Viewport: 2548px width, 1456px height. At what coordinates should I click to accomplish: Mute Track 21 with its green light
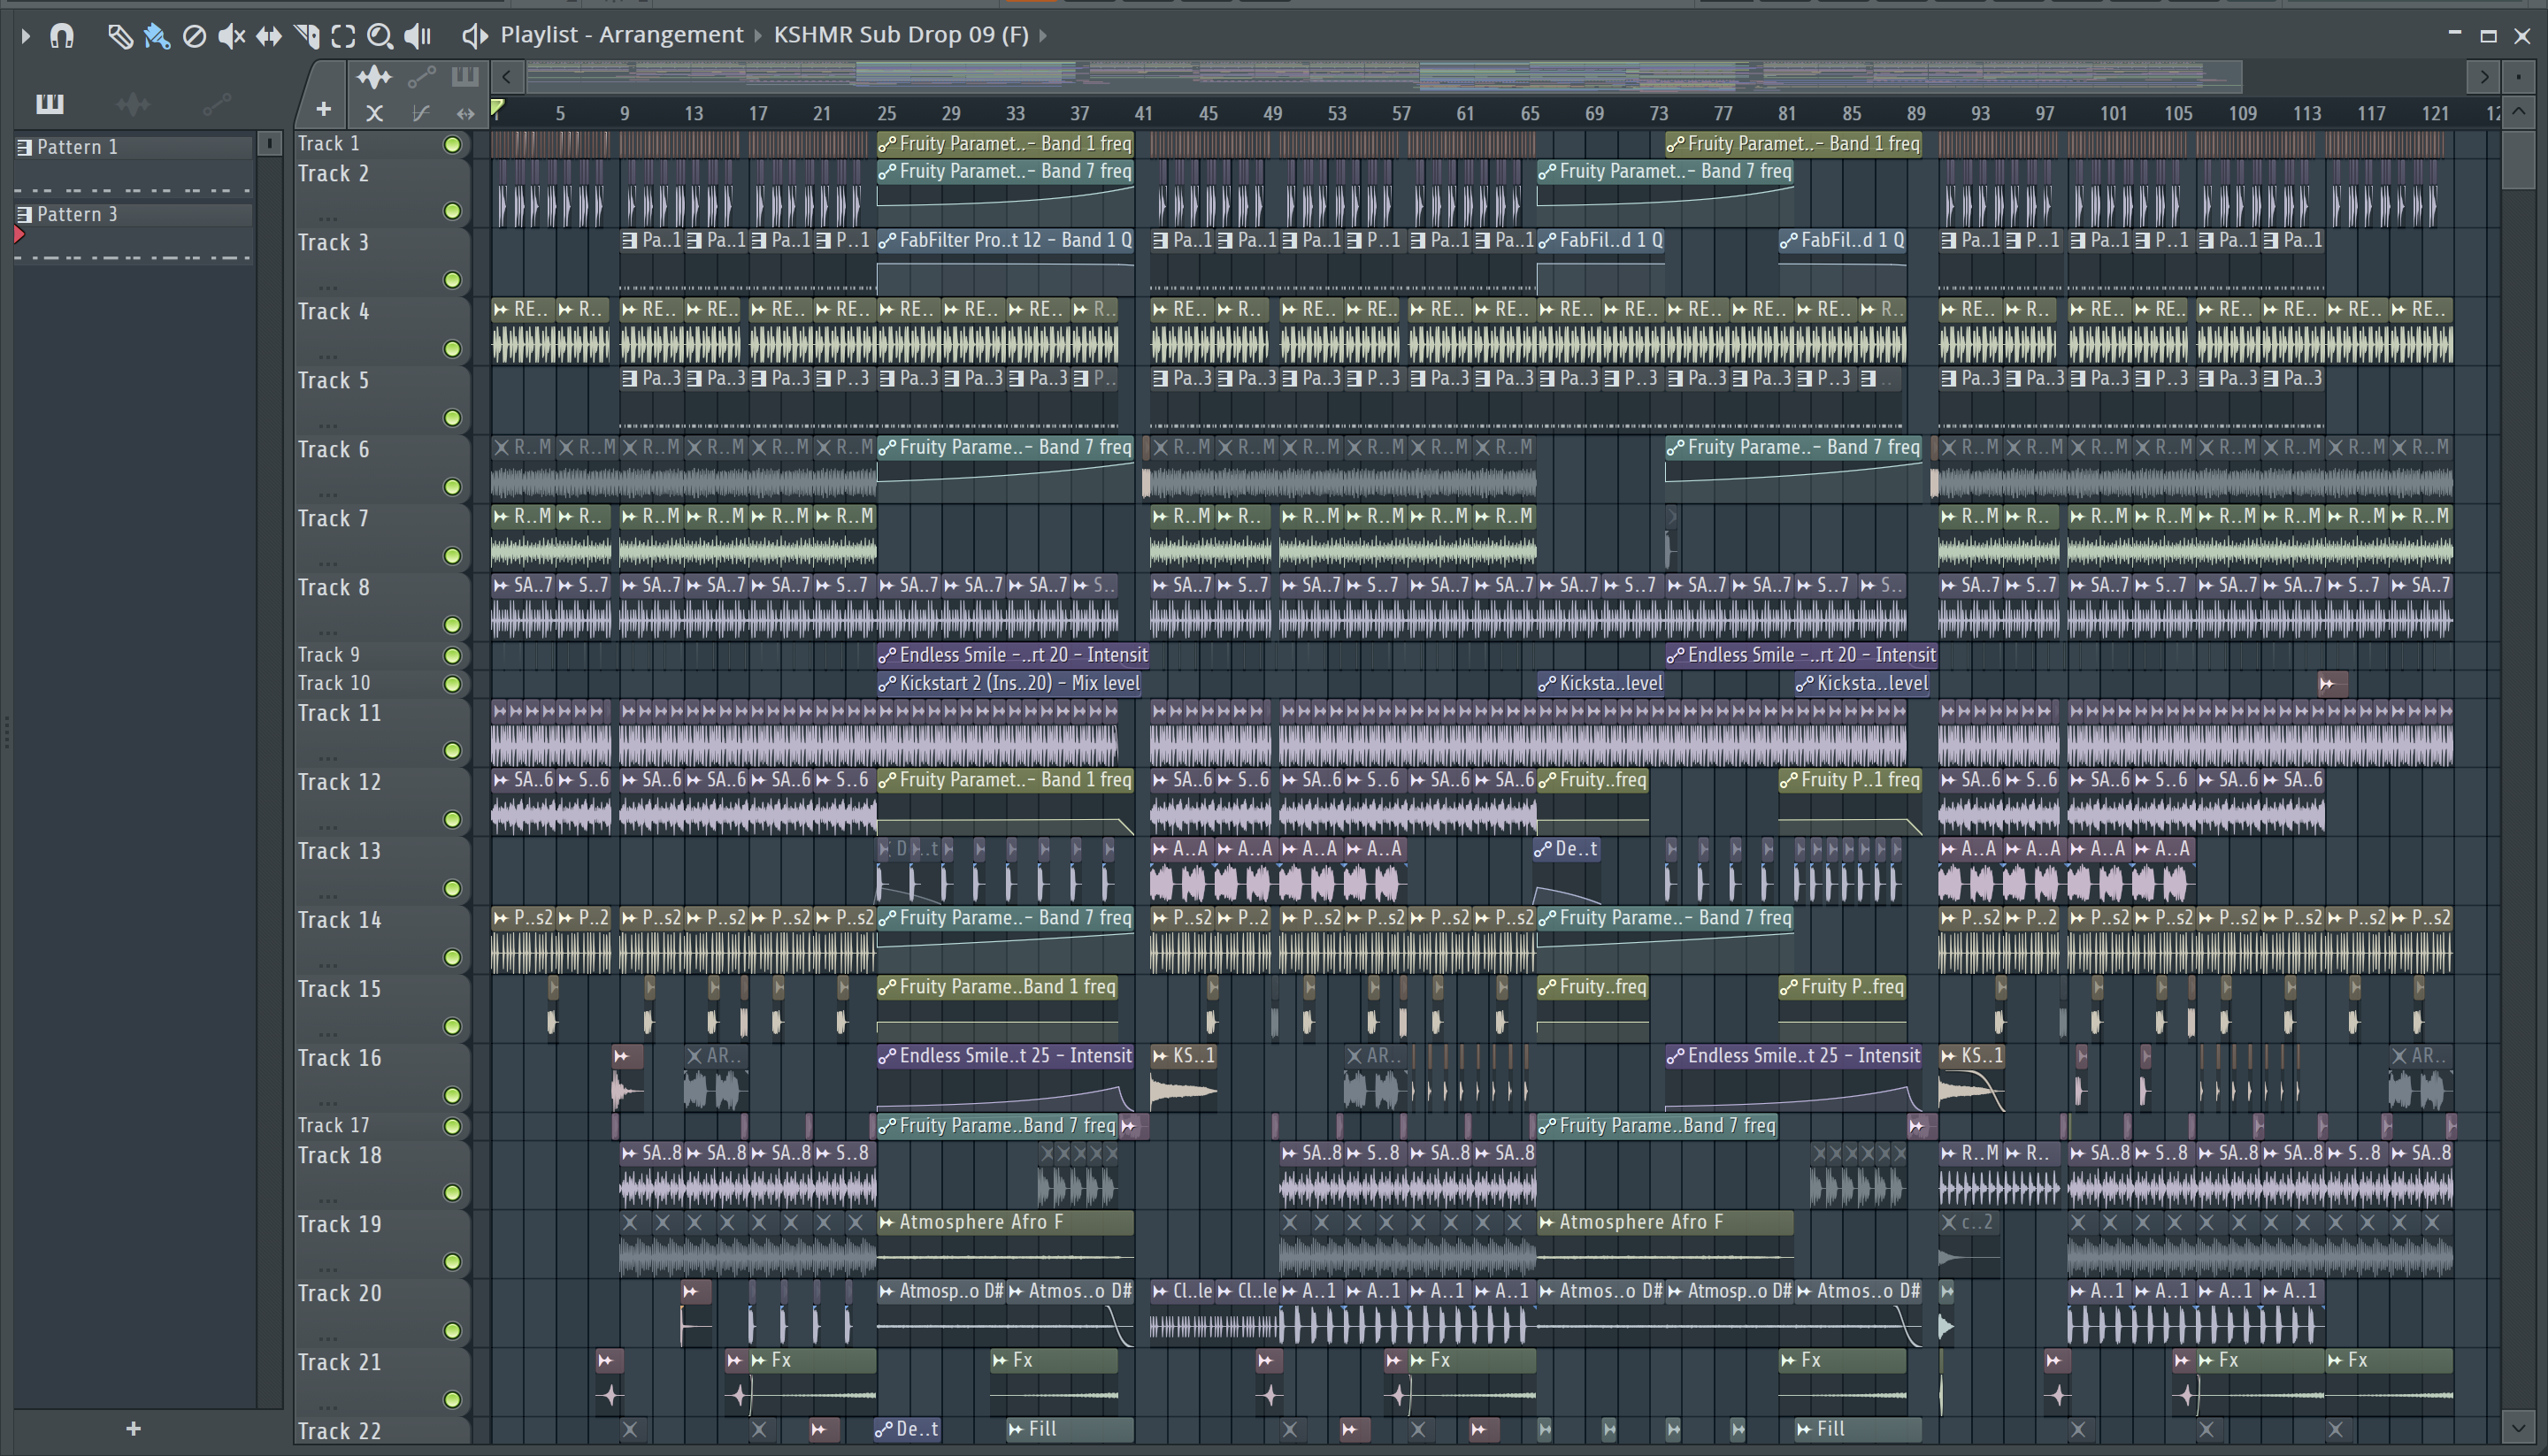[x=452, y=1399]
